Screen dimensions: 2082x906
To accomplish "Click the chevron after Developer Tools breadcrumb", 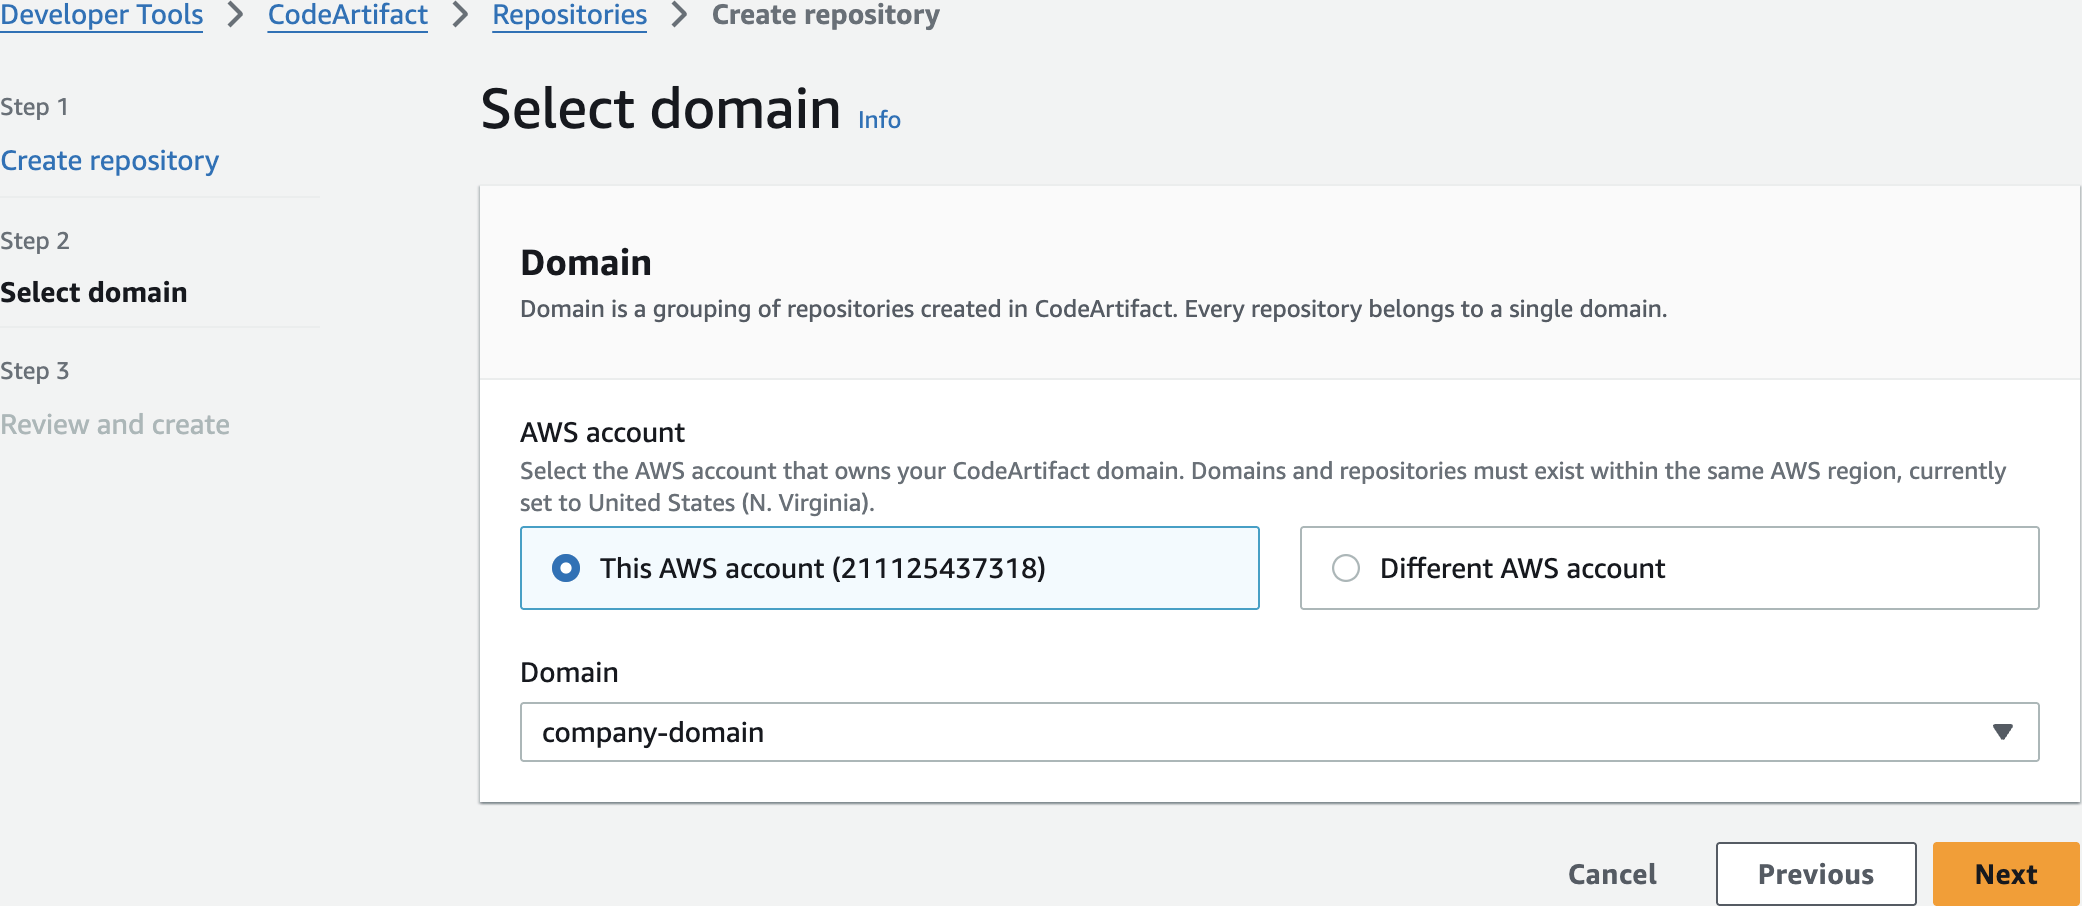I will [236, 15].
